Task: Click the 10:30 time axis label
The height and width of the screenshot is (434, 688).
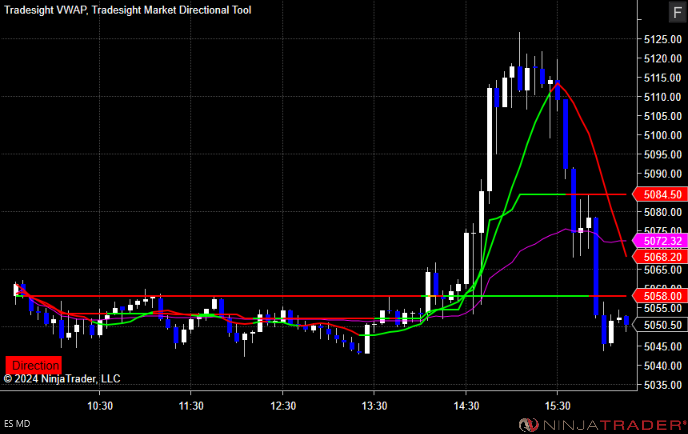Action: coord(100,406)
